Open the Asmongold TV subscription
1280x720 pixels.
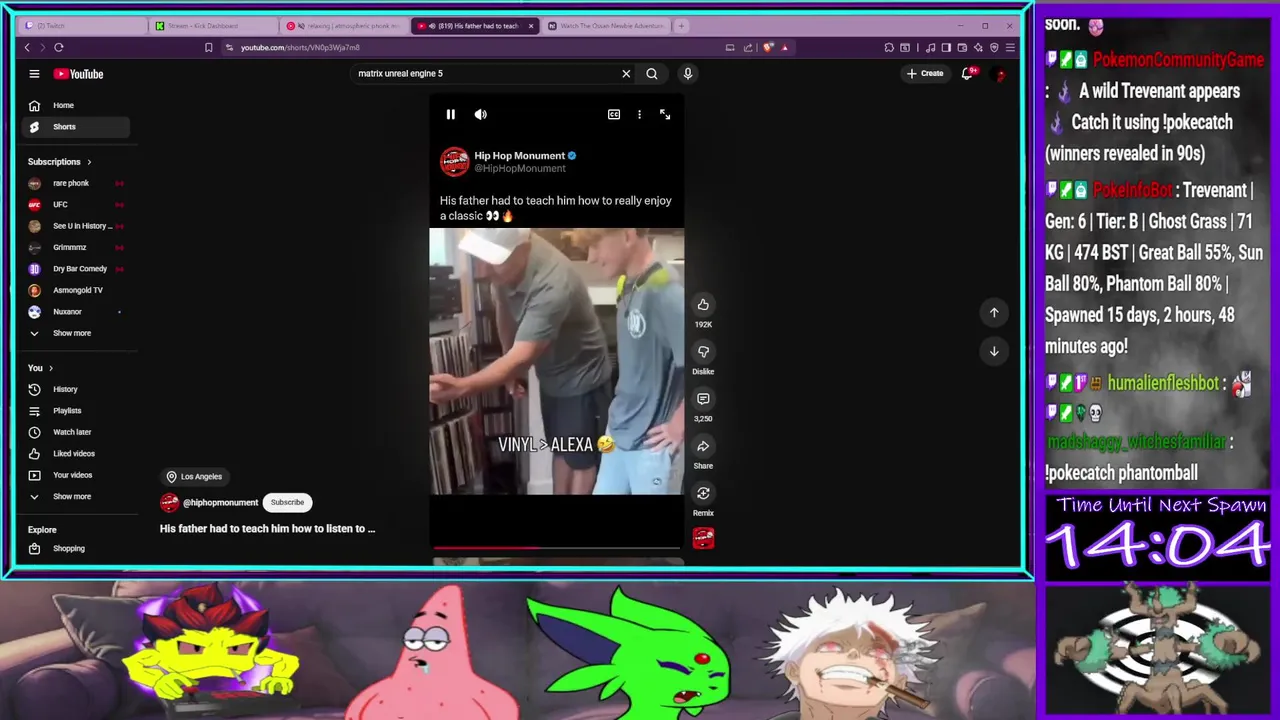click(76, 290)
